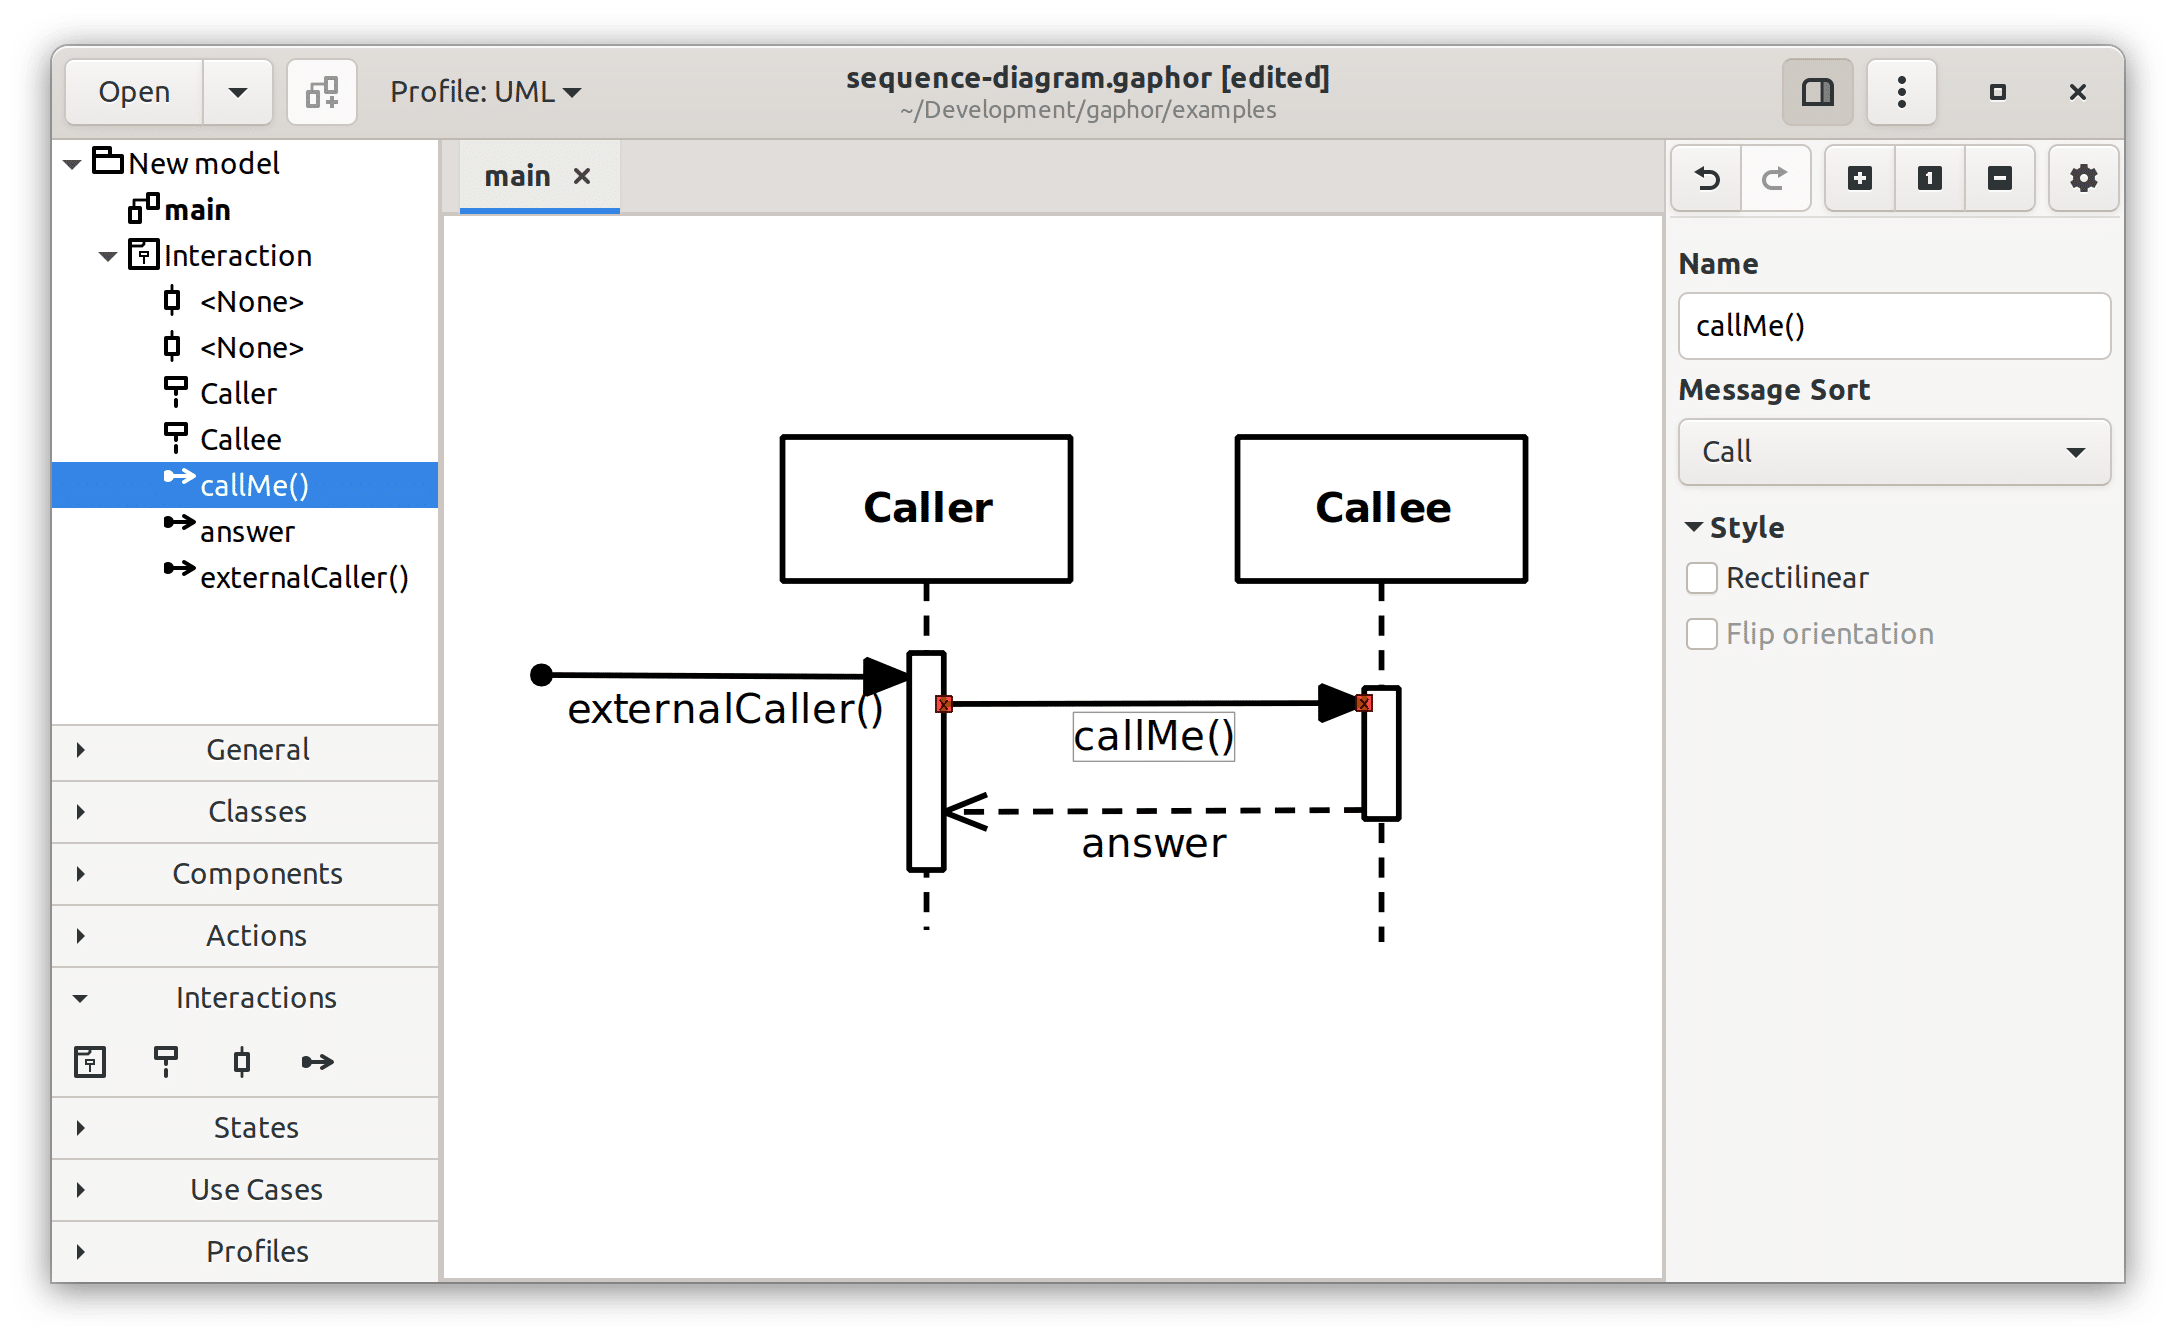Open the Profile: UML dropdown
2176x1340 pixels.
pyautogui.click(x=485, y=92)
